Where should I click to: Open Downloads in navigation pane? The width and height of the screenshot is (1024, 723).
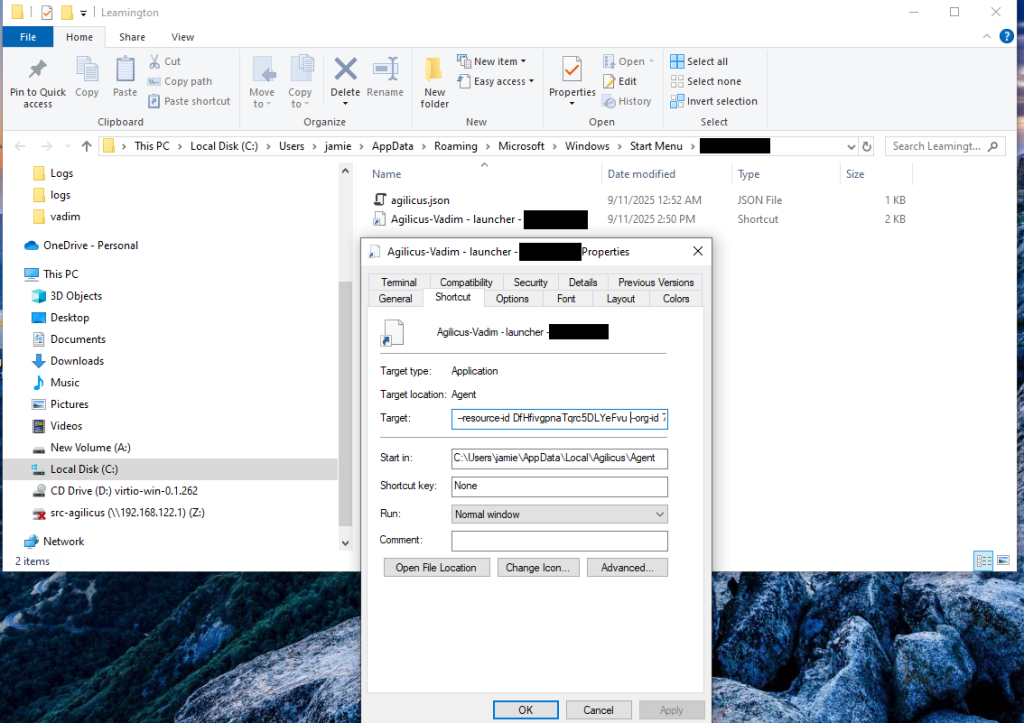click(76, 361)
